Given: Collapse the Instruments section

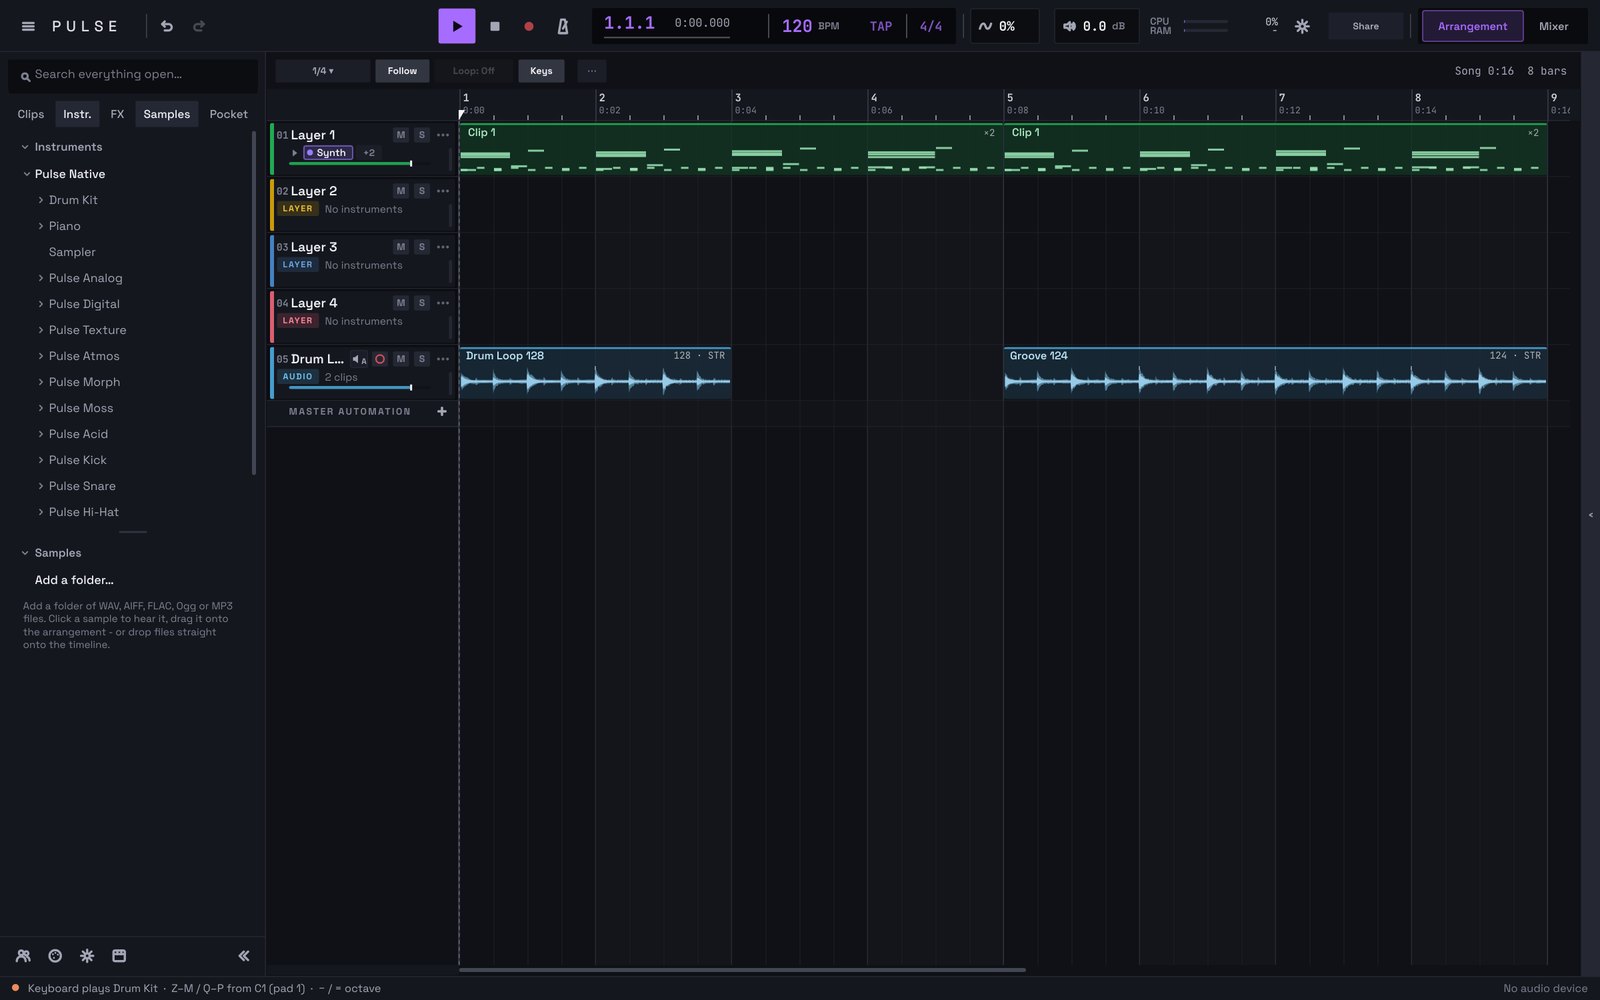Looking at the screenshot, I should (x=25, y=147).
